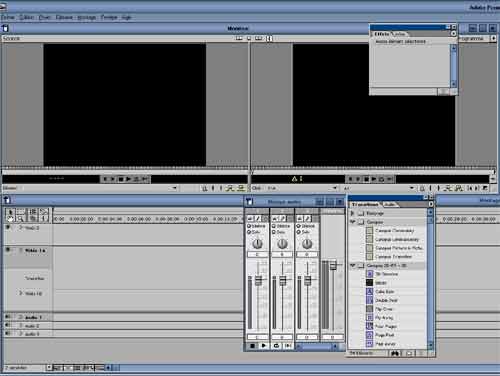
Task: Click the play button in Audio Mixer
Action: [264, 346]
